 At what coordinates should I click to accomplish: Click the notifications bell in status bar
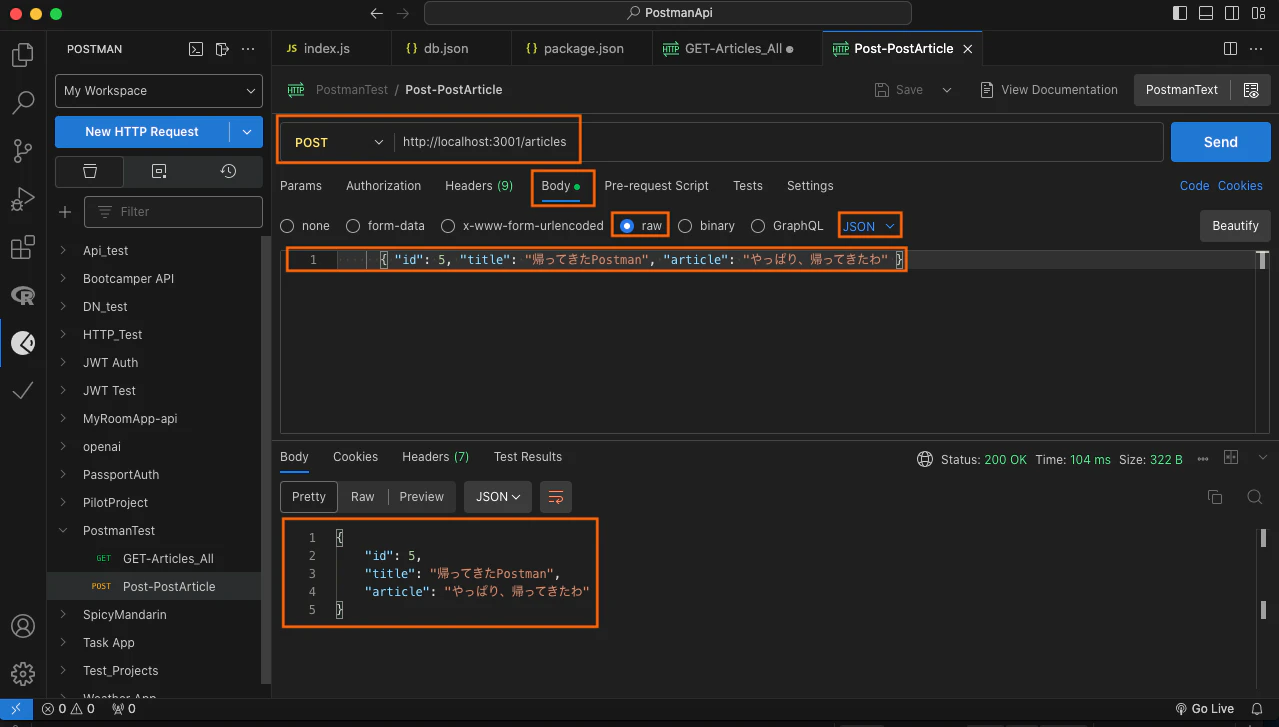[x=1257, y=709]
